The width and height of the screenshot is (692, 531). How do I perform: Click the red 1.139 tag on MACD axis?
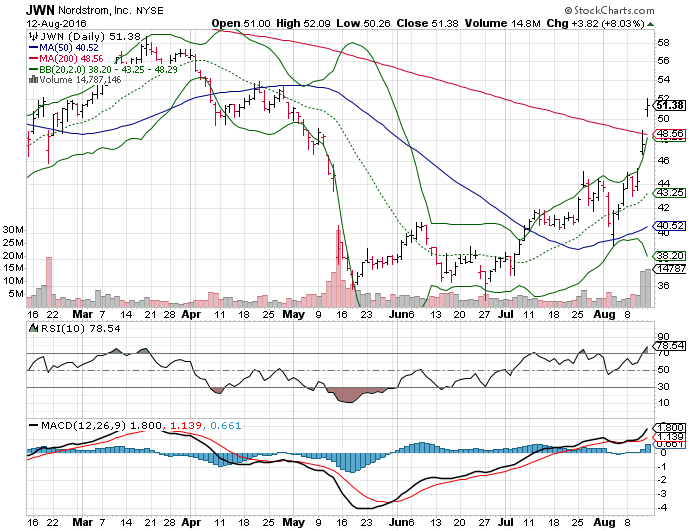coord(669,437)
